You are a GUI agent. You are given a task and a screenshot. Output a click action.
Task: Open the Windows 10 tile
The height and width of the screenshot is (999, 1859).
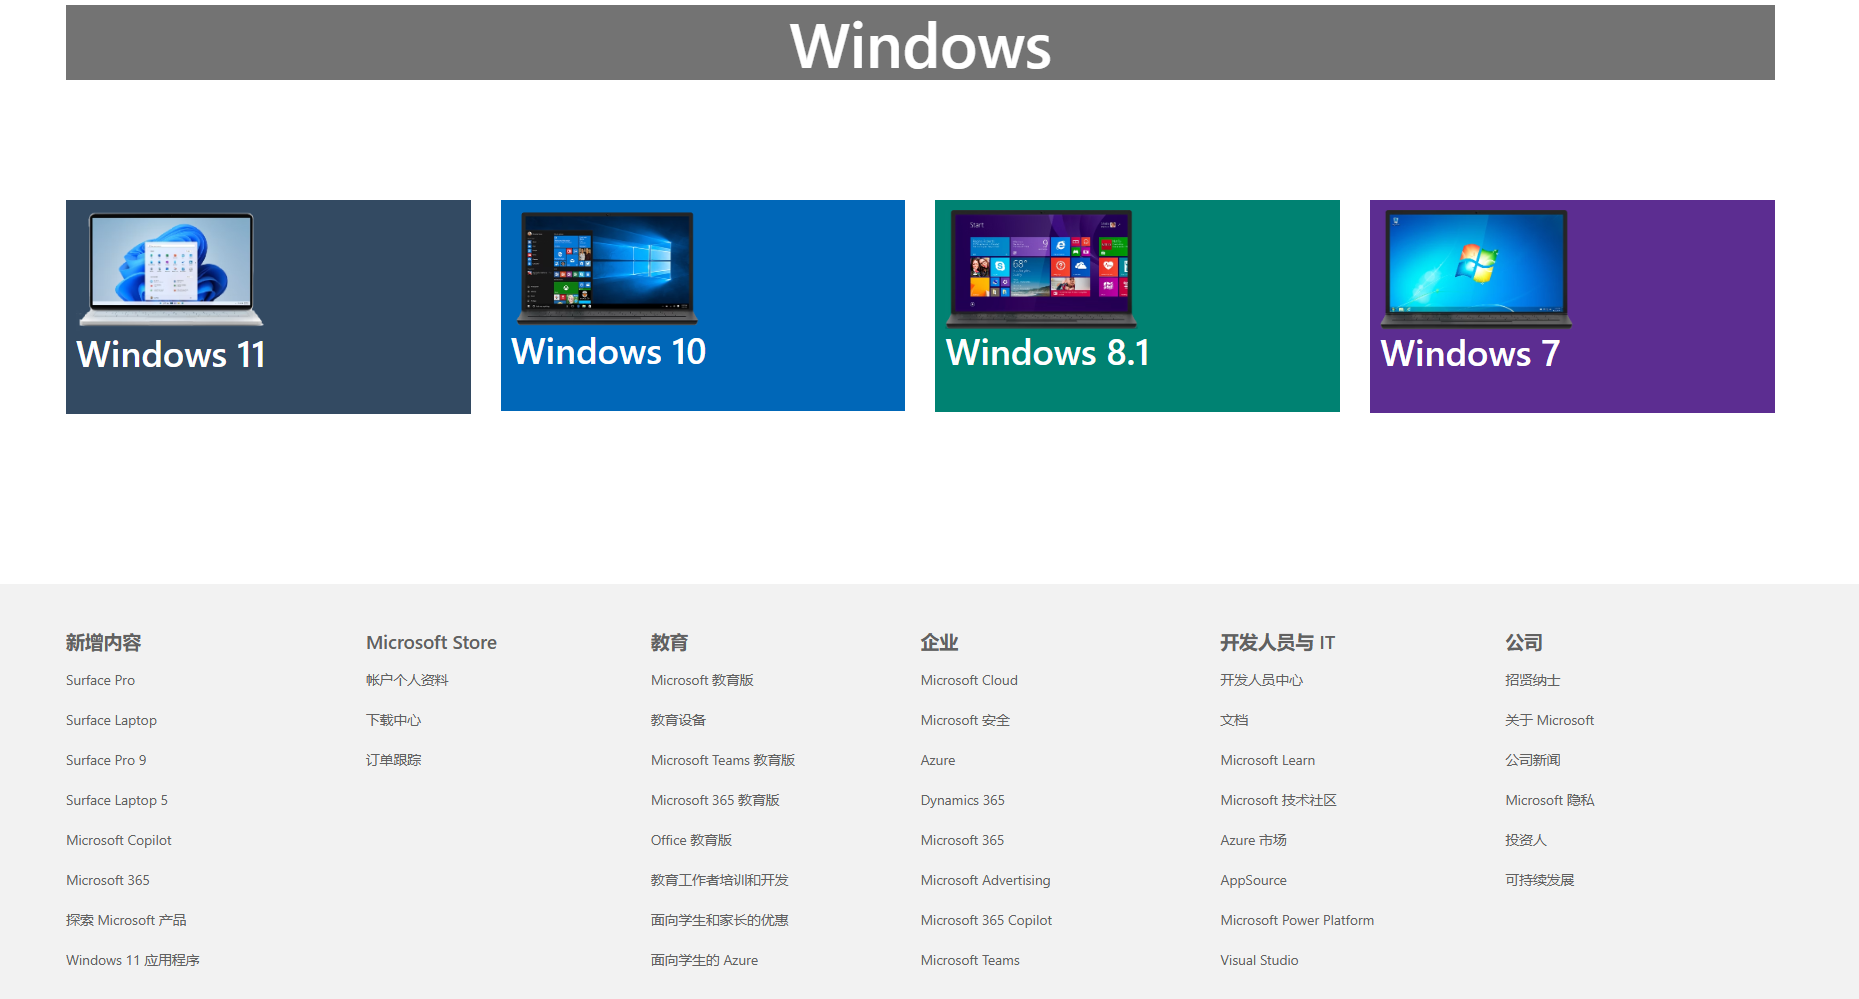coord(703,305)
